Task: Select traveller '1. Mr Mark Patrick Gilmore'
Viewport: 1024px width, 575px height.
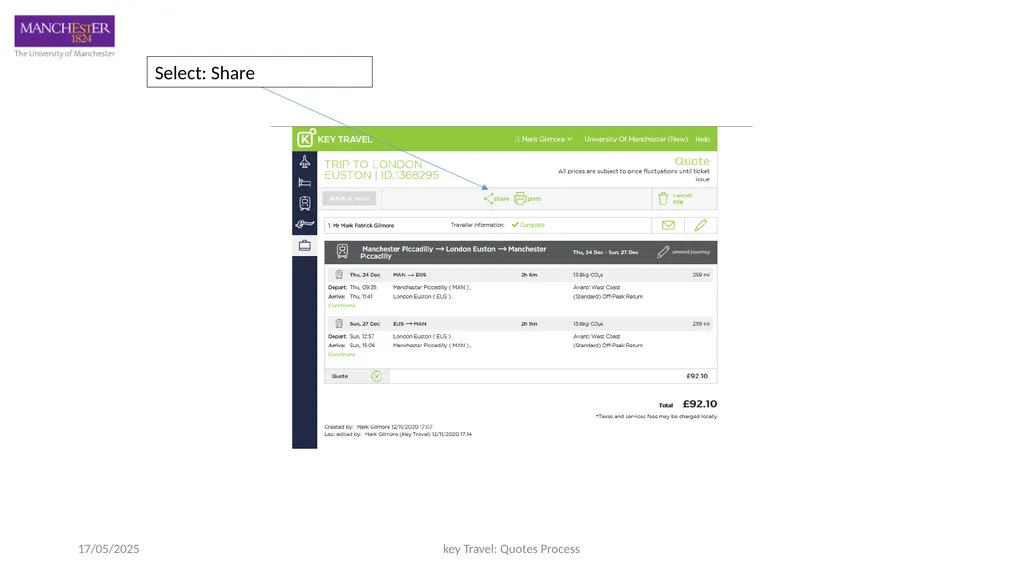Action: (361, 225)
